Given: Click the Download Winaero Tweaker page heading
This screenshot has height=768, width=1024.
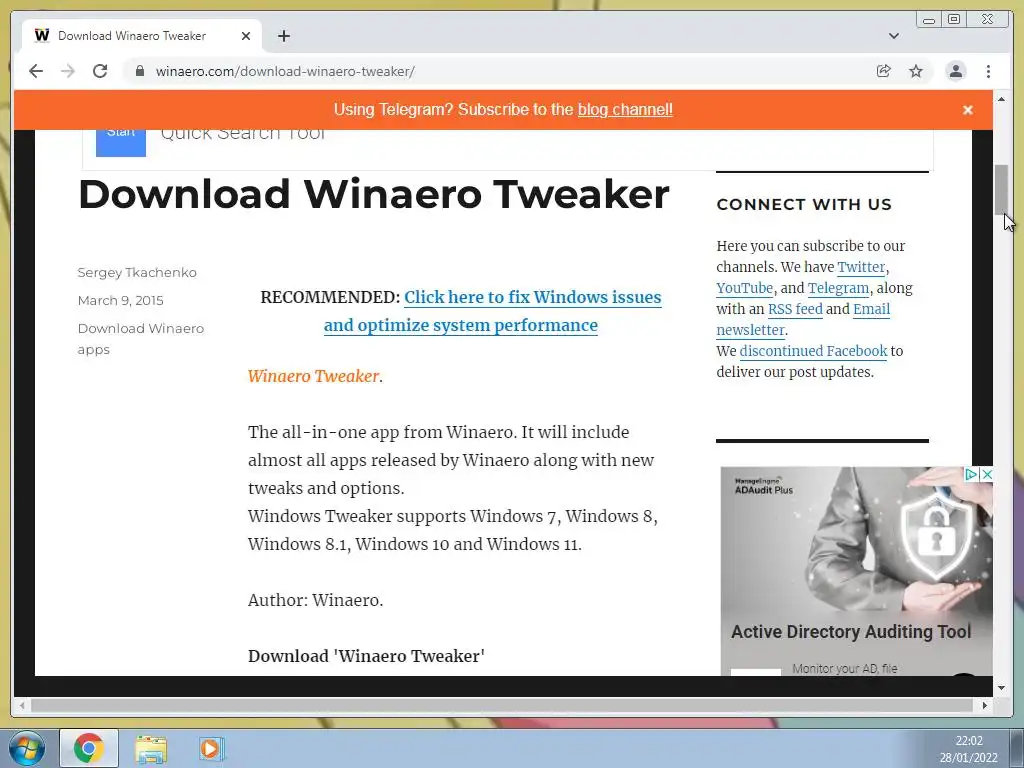Looking at the screenshot, I should click(x=374, y=194).
